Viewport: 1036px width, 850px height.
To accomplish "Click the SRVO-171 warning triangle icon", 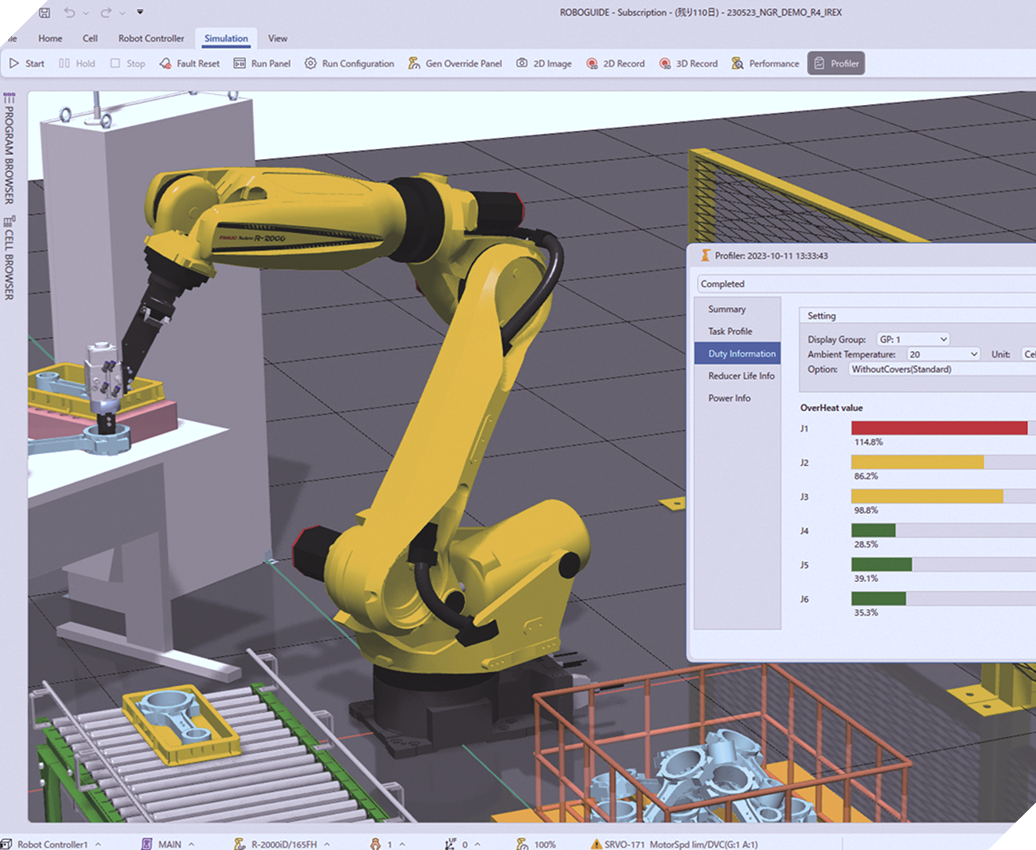I will pos(596,844).
